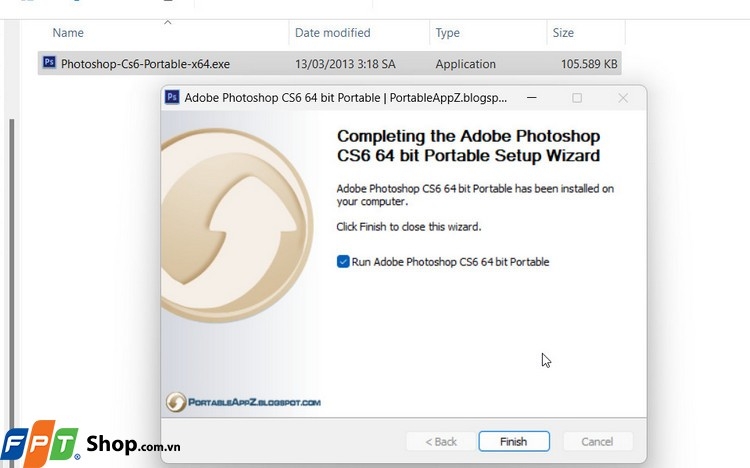
Task: Click Finish to close the wizard
Action: pyautogui.click(x=514, y=441)
